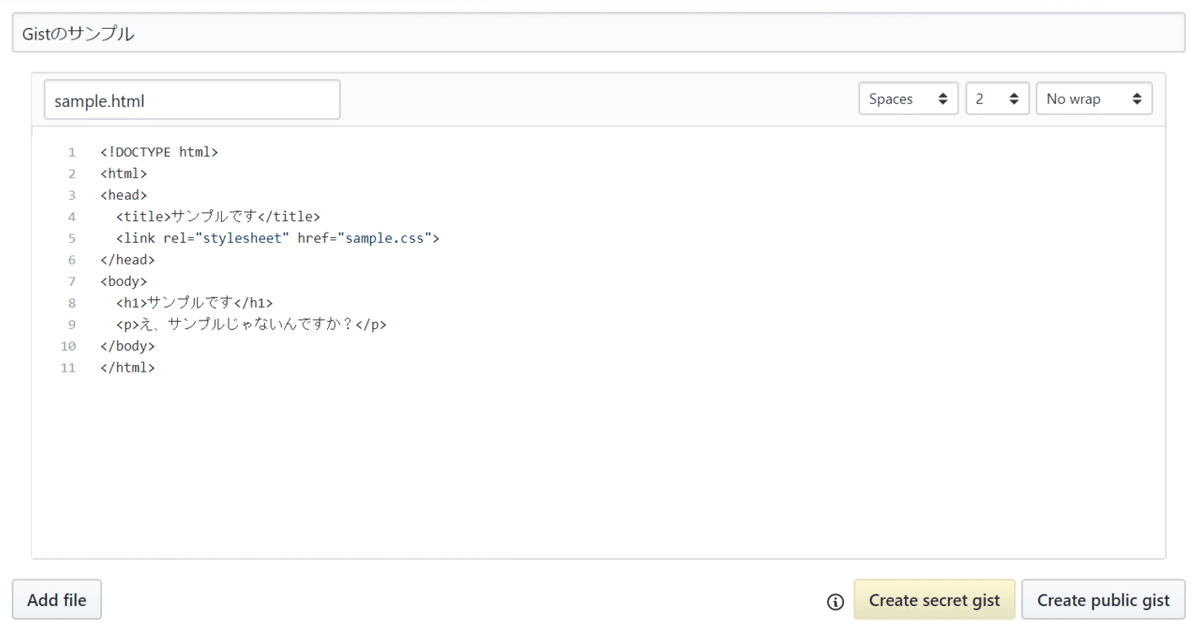This screenshot has width=1200, height=634.
Task: Place cursor in the paragraph tag line
Action: 250,325
